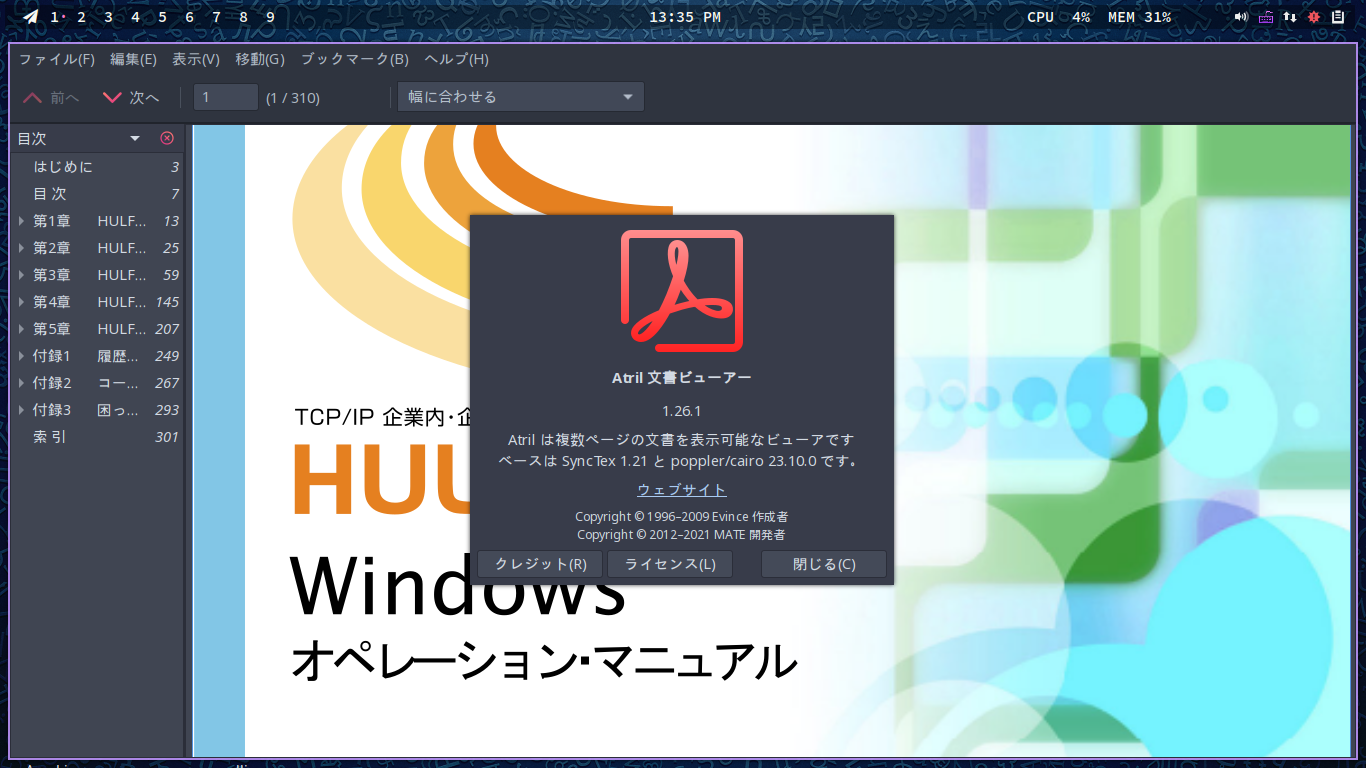
Task: Expand the 第2章 tree entry
Action: click(22, 248)
